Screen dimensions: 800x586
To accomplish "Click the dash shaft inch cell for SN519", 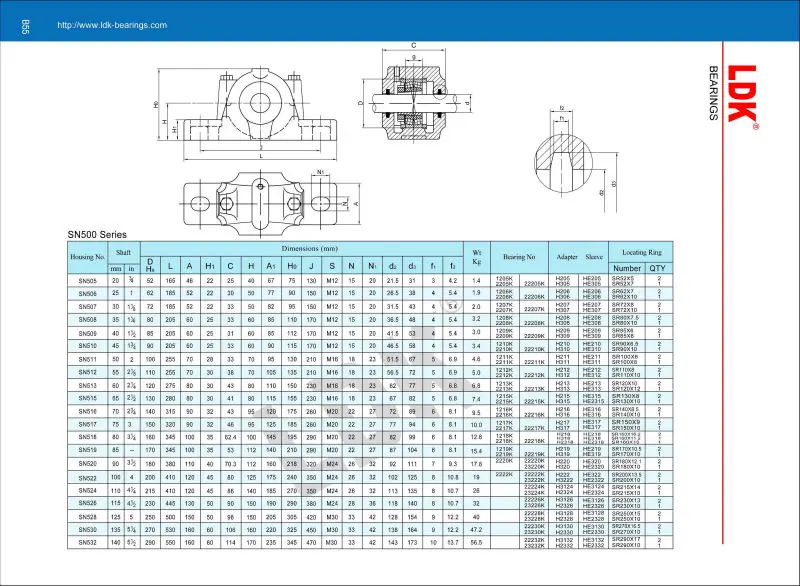I will (132, 450).
